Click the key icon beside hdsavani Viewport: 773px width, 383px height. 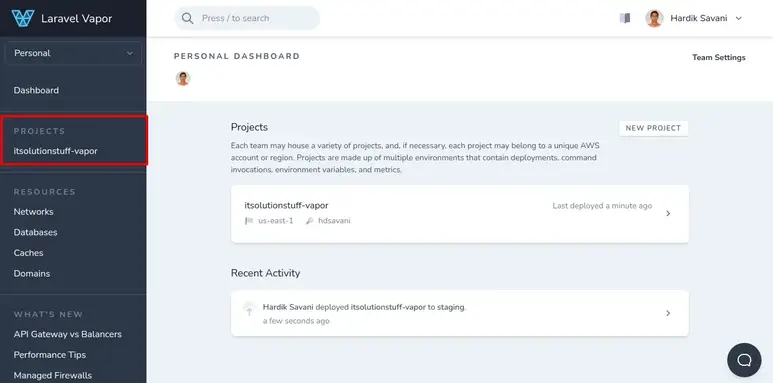(x=310, y=221)
